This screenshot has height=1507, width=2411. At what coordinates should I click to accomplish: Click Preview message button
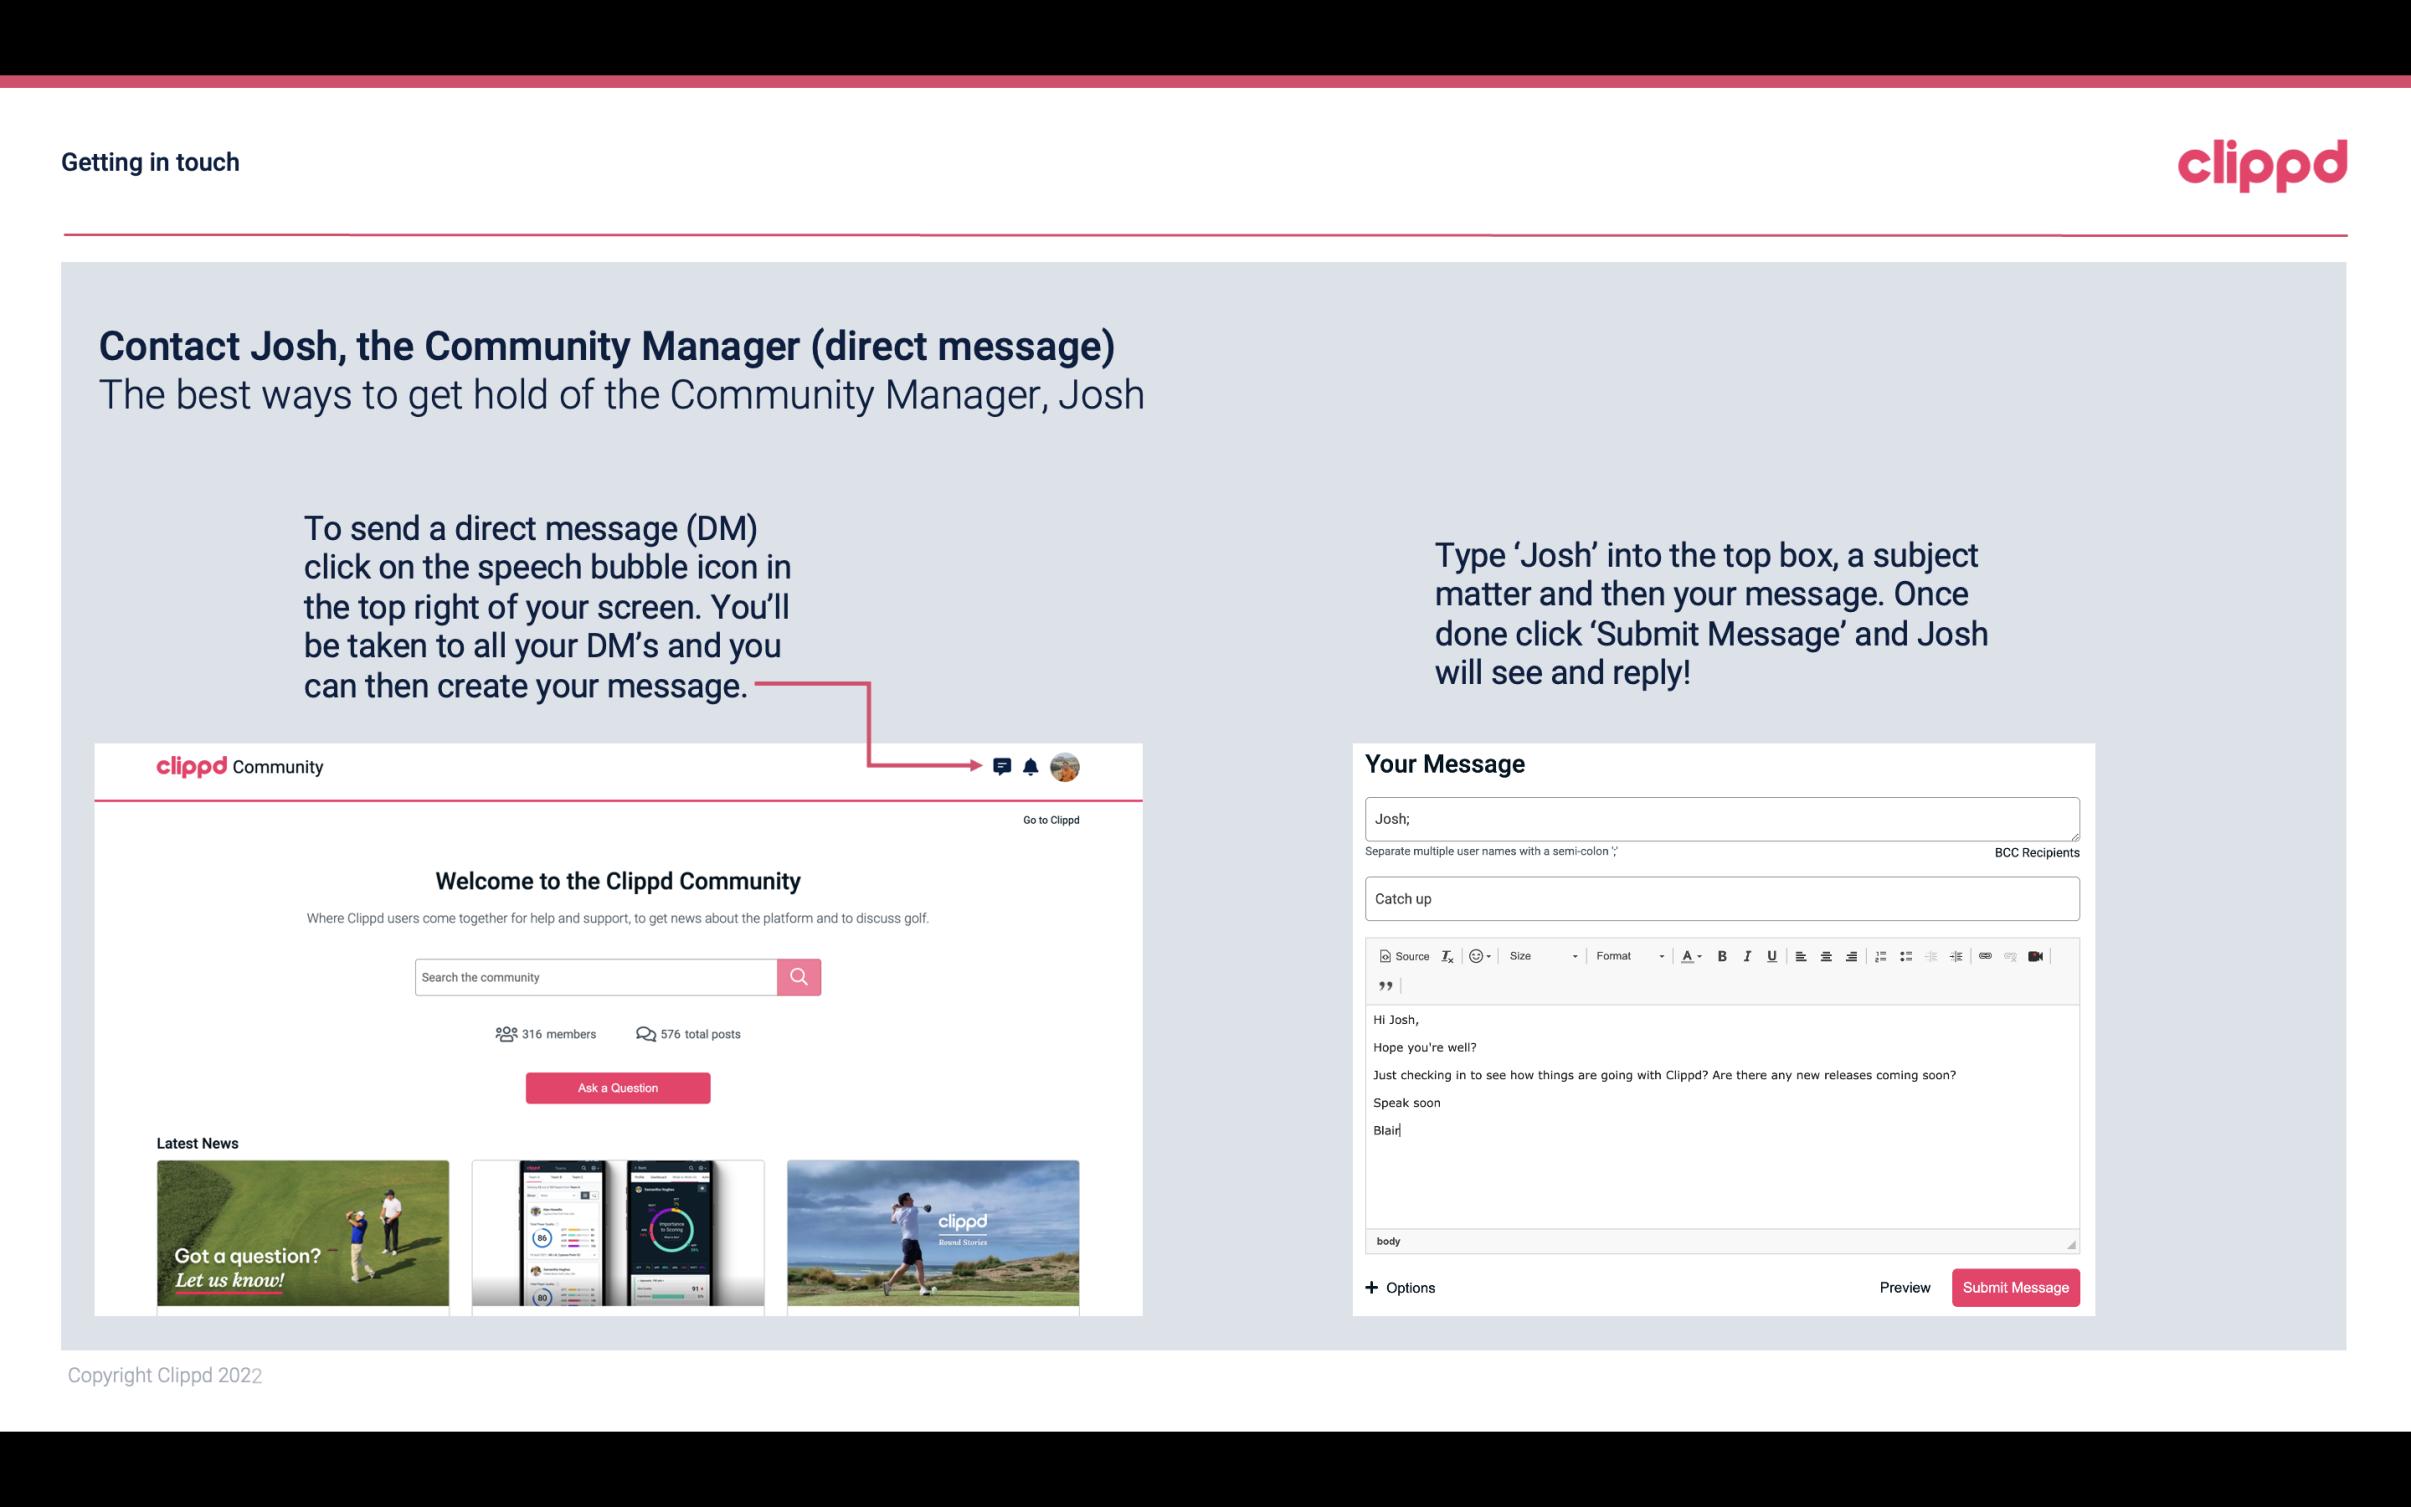click(x=1904, y=1287)
